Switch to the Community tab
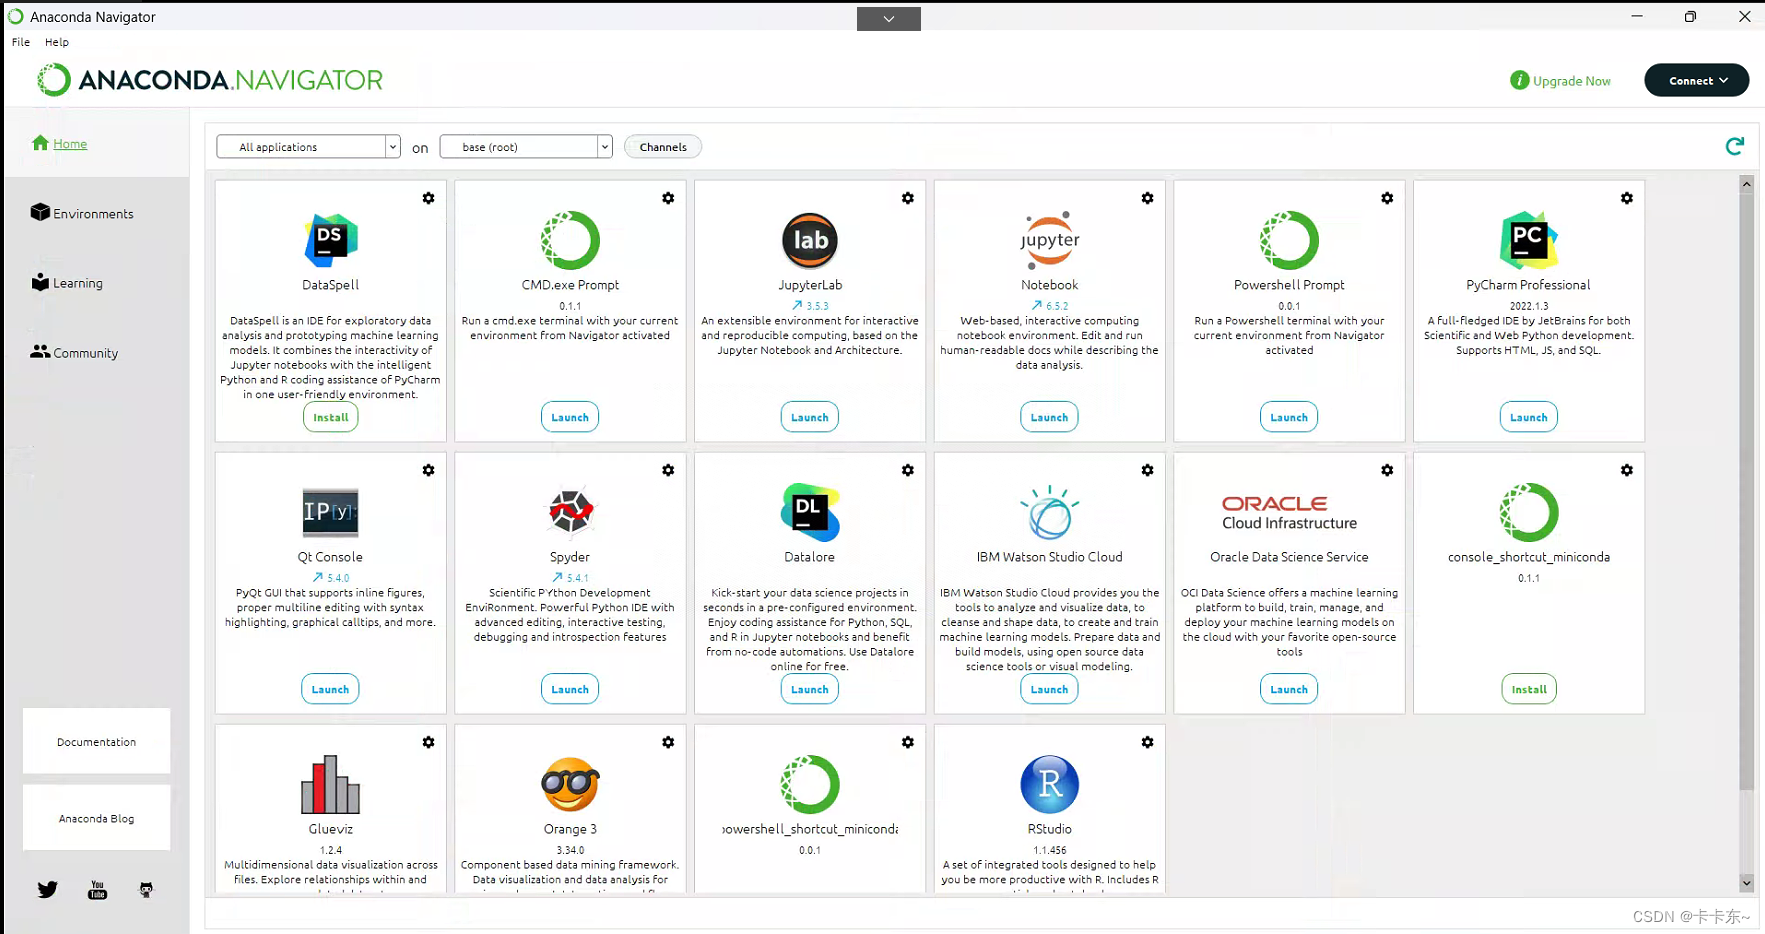Viewport: 1765px width, 934px height. click(x=75, y=352)
